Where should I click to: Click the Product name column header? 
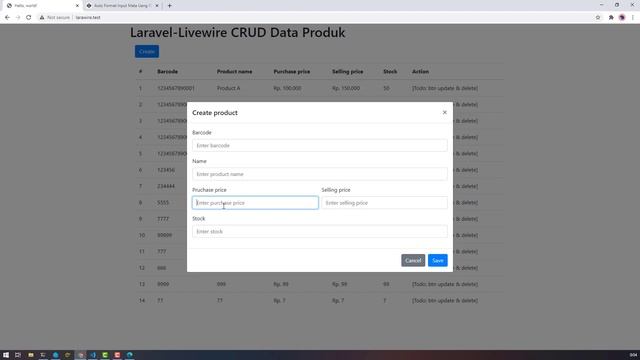[x=234, y=71]
